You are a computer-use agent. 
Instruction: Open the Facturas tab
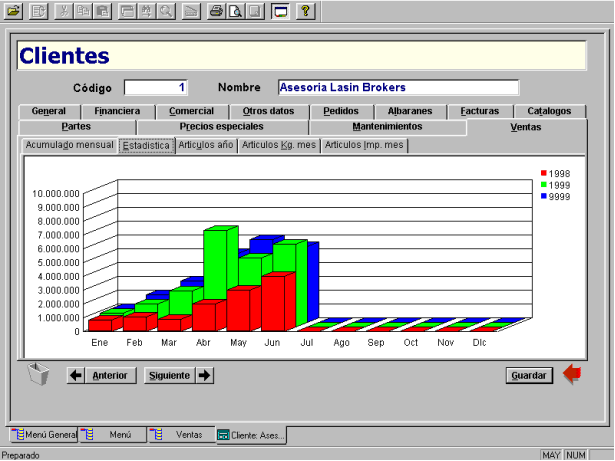tap(480, 111)
